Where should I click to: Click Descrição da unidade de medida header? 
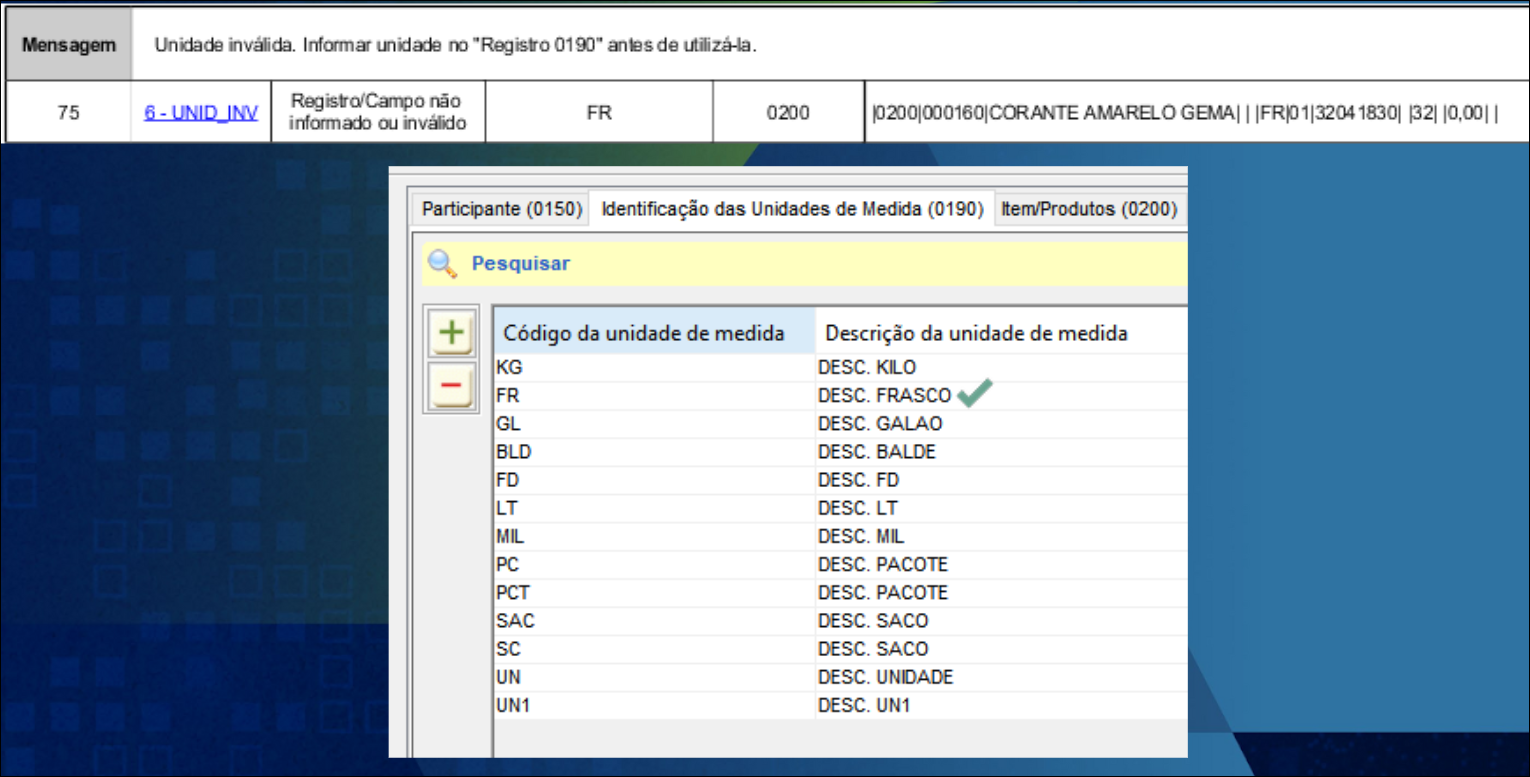[x=1001, y=333]
